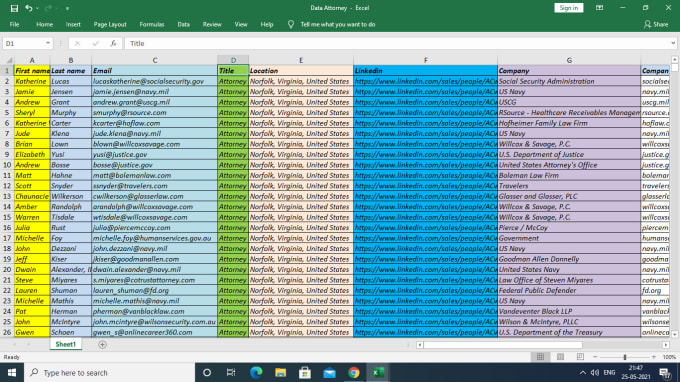The width and height of the screenshot is (680, 382).
Task: Open the View tab
Action: click(241, 25)
